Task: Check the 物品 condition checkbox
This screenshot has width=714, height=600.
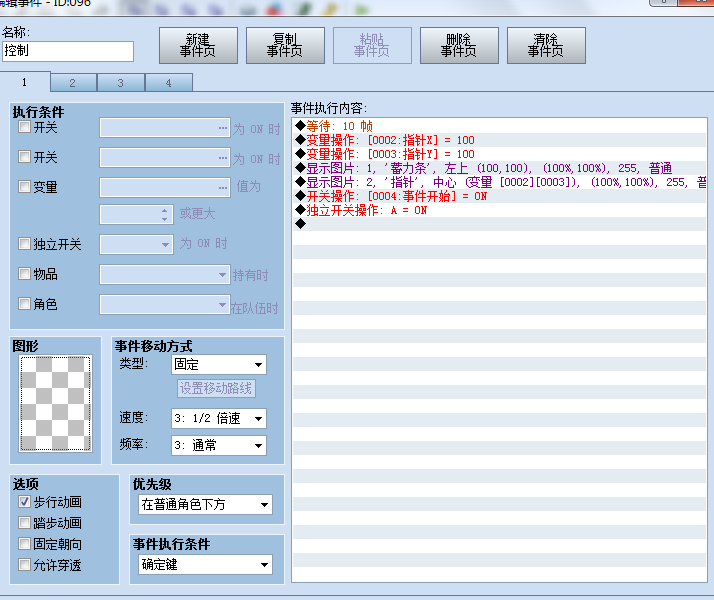Action: tap(24, 274)
